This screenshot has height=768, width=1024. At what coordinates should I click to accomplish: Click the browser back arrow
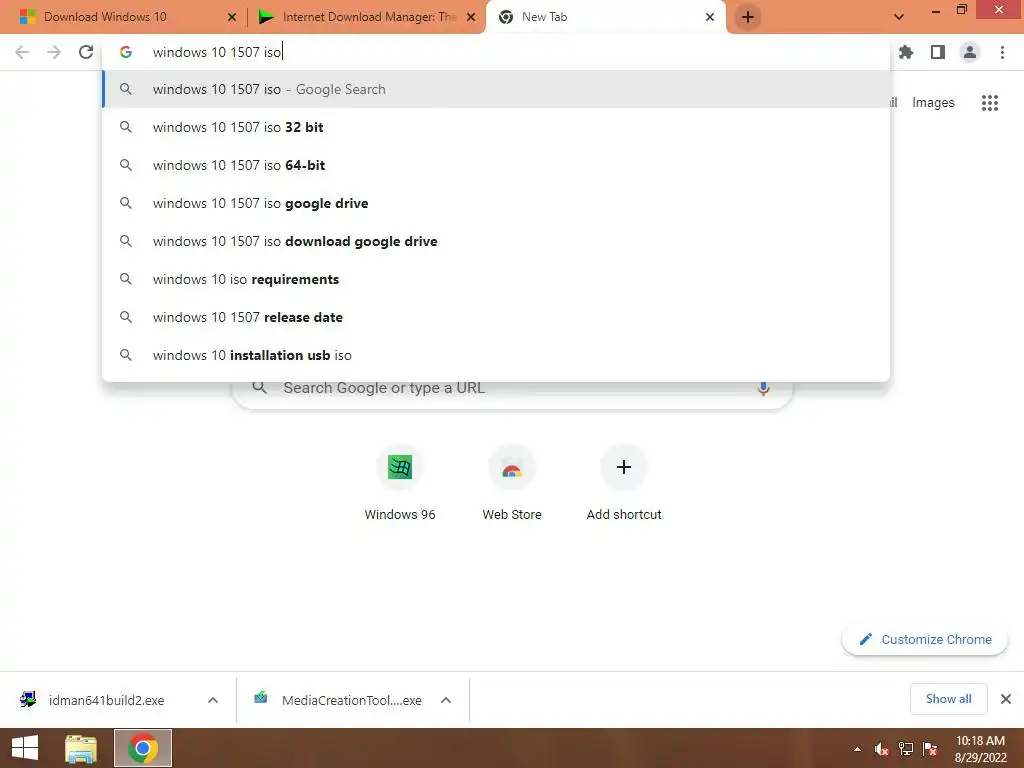click(22, 52)
